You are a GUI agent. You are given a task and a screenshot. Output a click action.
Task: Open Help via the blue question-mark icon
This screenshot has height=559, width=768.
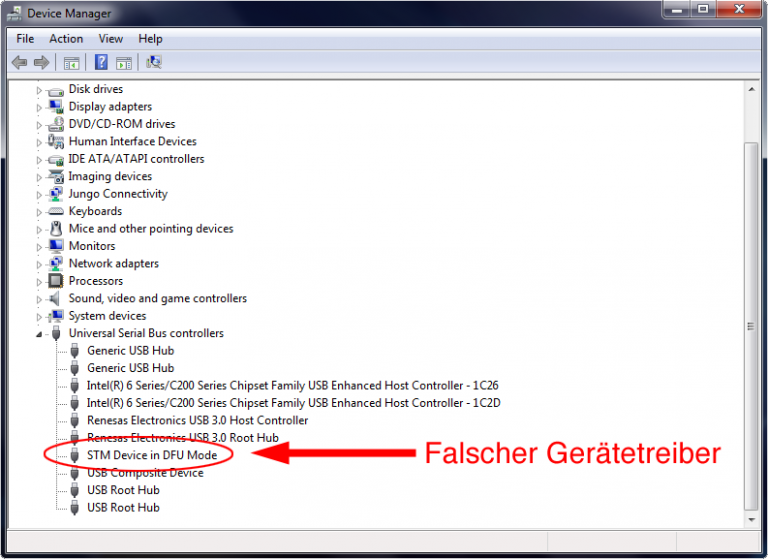(101, 62)
